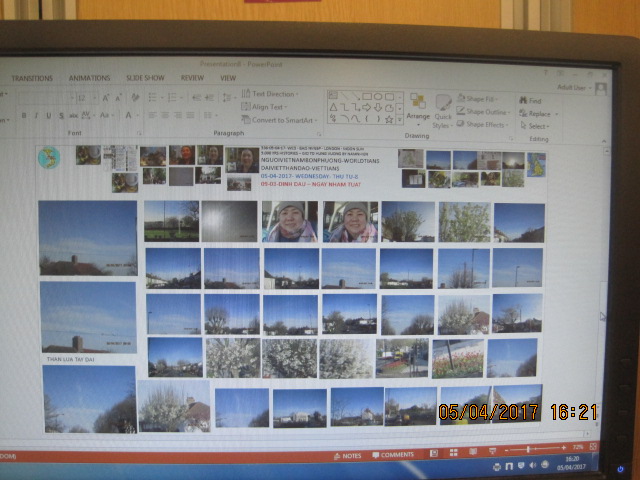Align text left in paragraph

152,116
